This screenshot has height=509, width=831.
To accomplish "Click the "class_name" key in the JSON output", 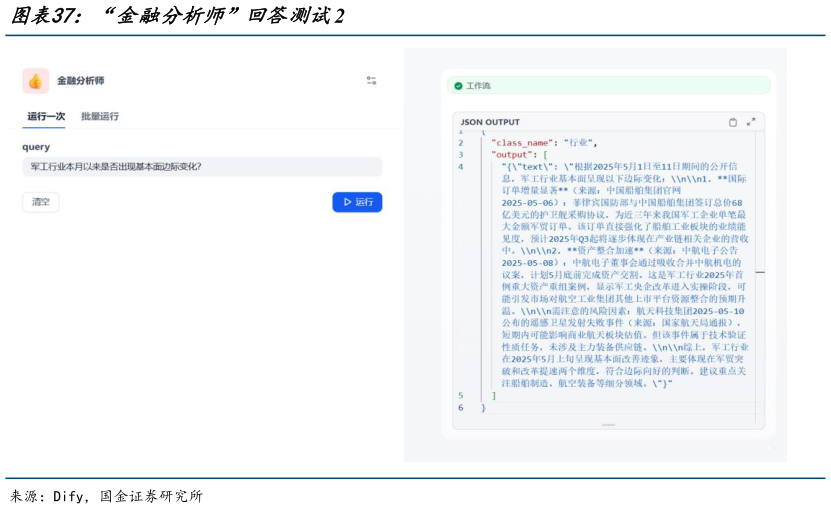I will click(522, 143).
